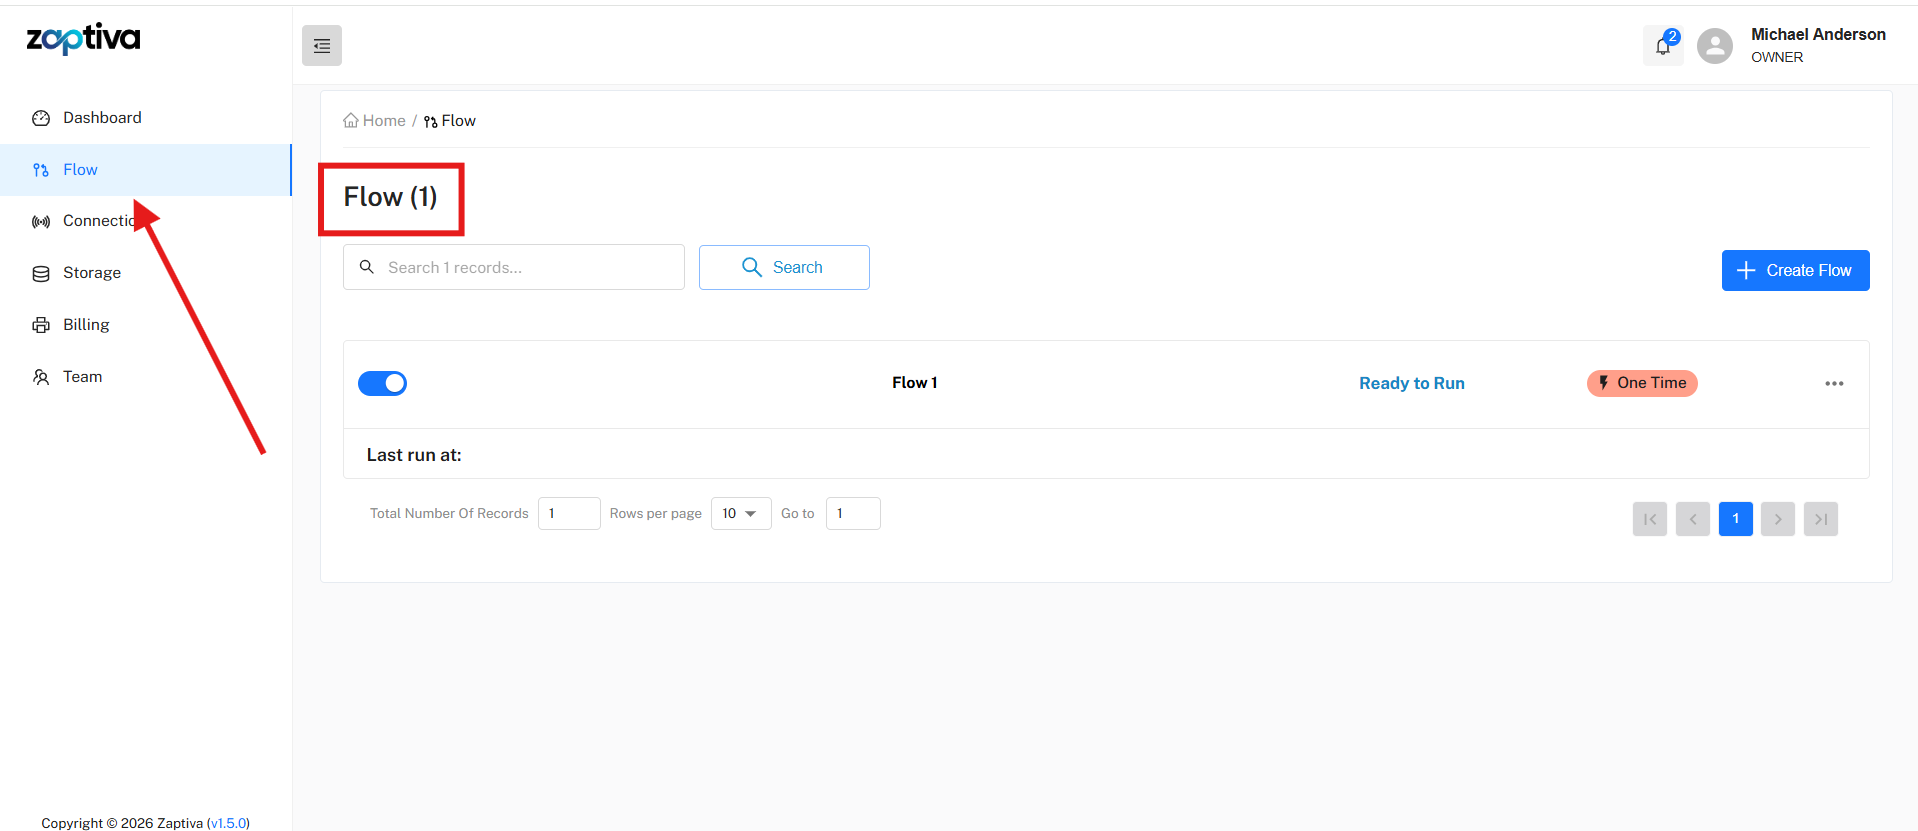
Task: Collapse the sidebar using hamburger icon
Action: point(322,46)
